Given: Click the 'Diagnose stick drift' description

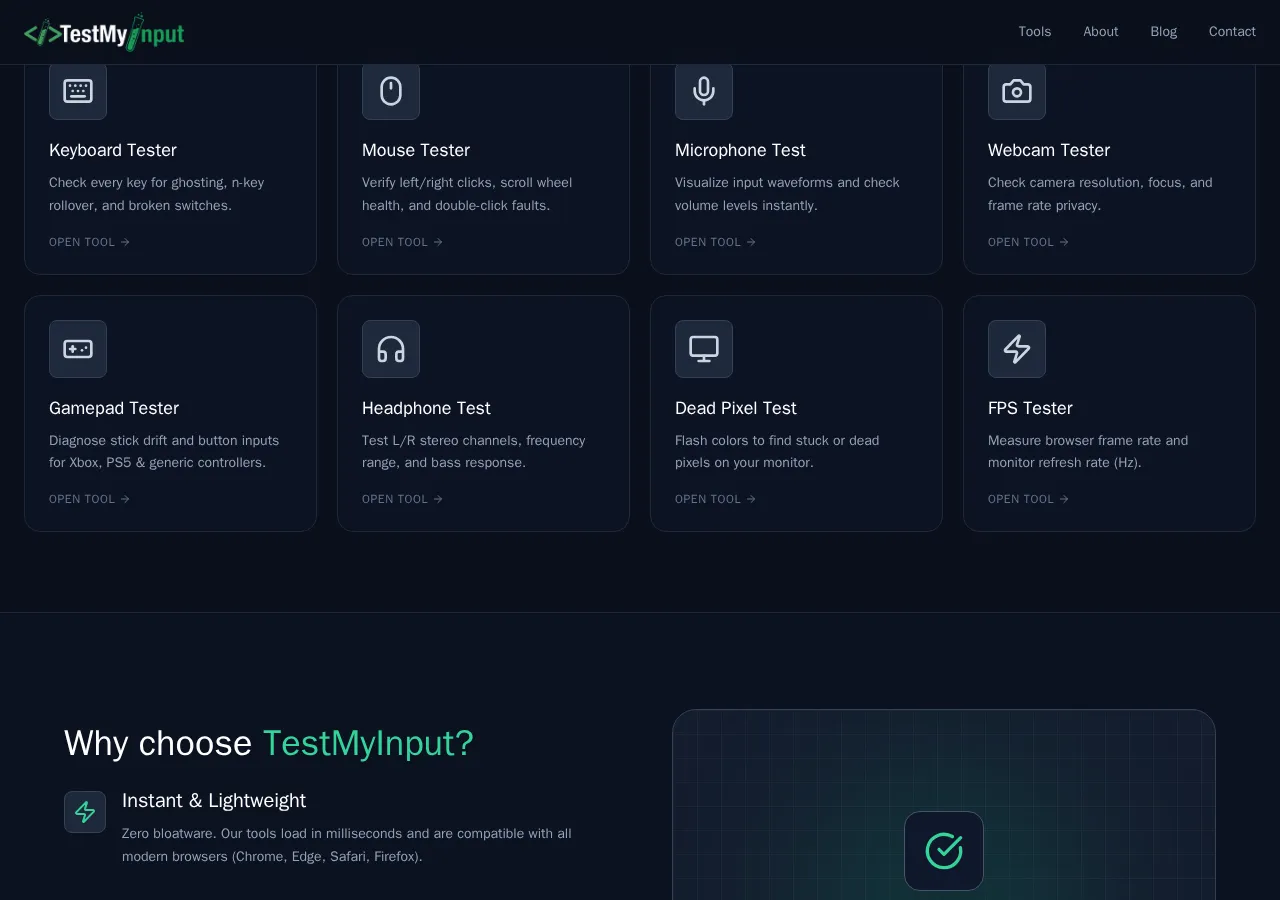Looking at the screenshot, I should [x=164, y=452].
